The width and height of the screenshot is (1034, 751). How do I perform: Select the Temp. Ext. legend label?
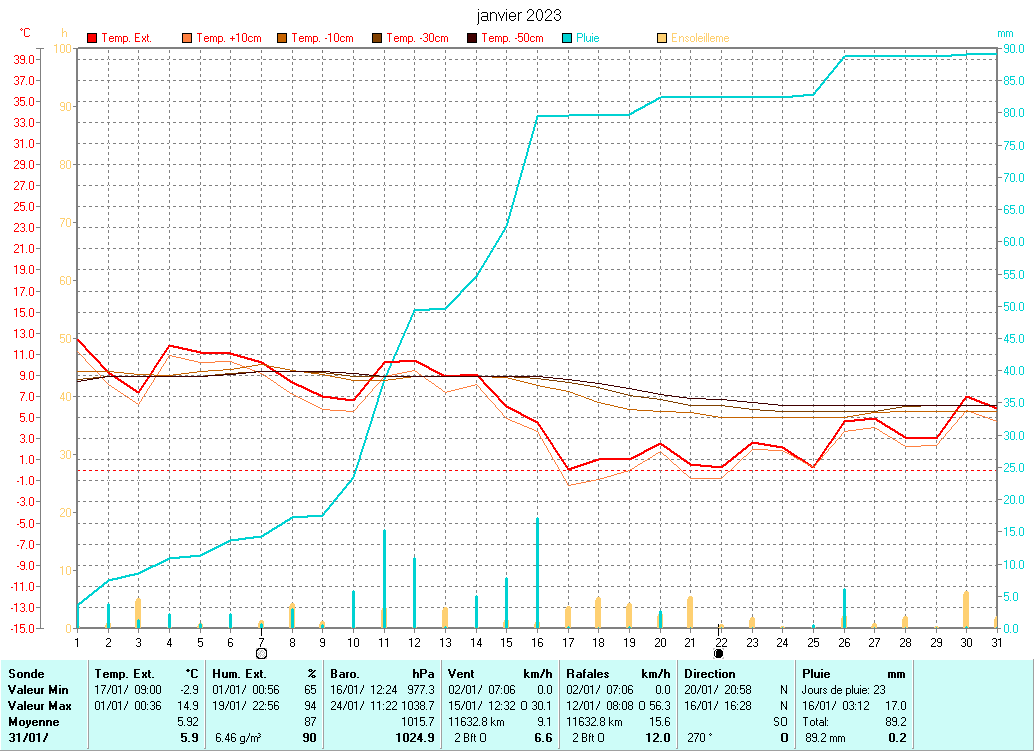(127, 38)
